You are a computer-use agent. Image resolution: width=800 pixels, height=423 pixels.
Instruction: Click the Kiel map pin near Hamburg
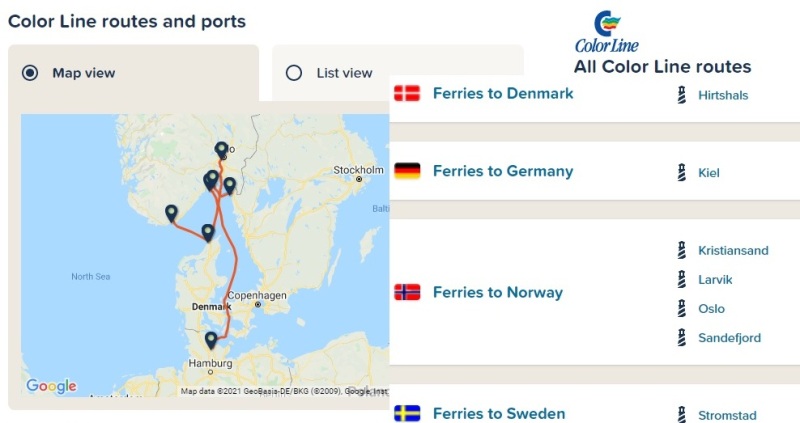click(211, 340)
